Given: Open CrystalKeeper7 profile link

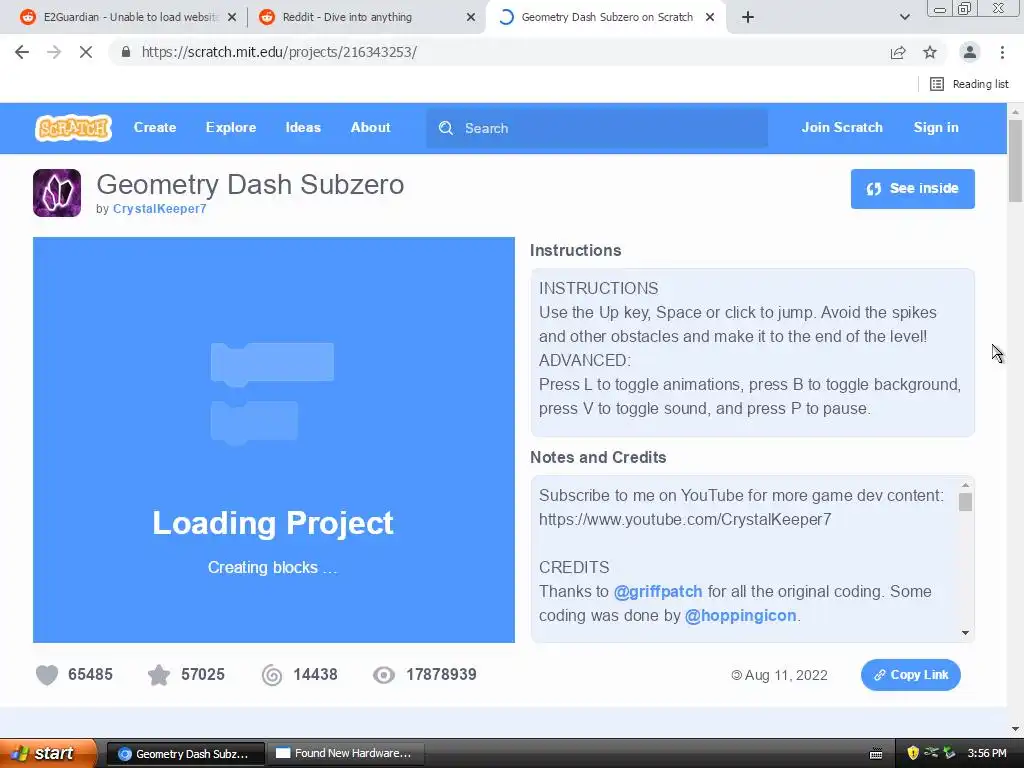Looking at the screenshot, I should pos(159,209).
